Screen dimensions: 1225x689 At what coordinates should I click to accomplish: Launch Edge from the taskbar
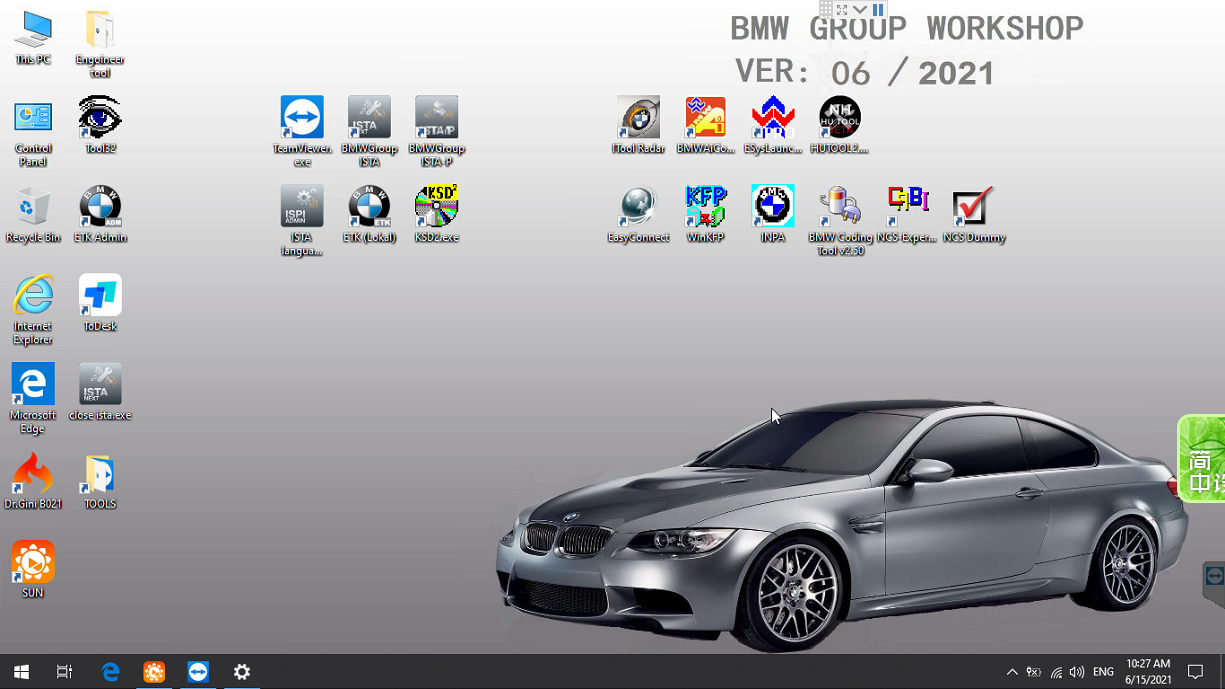(110, 672)
